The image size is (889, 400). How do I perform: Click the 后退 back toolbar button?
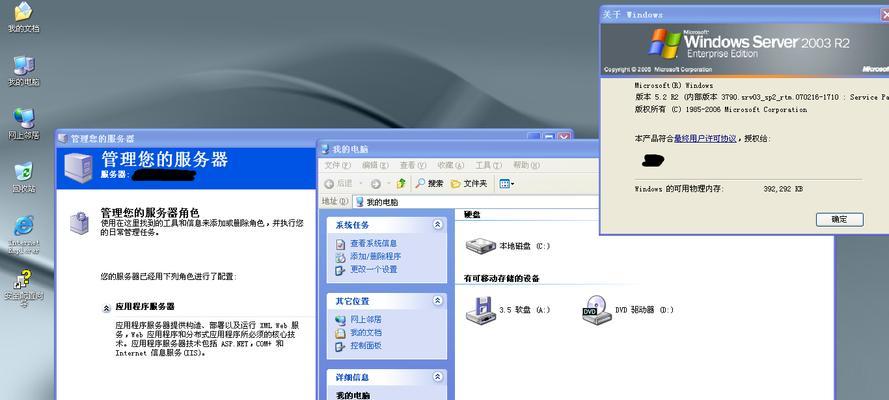click(339, 184)
